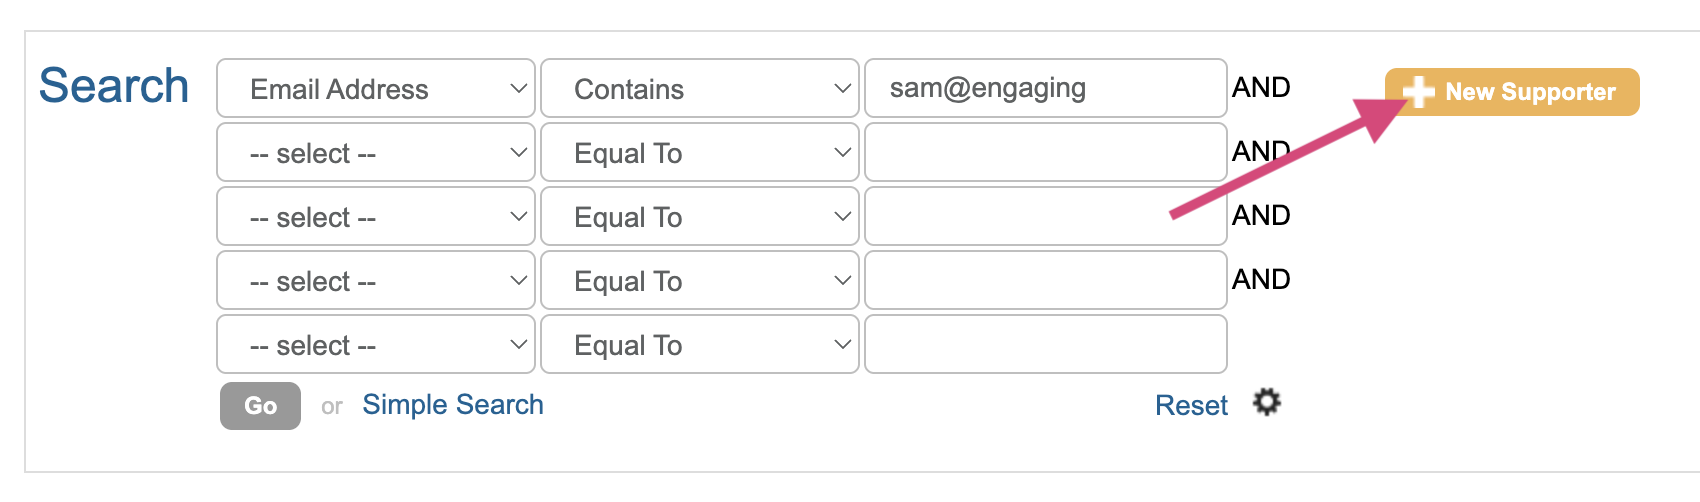Click the second row empty value field
The height and width of the screenshot is (502, 1700).
(x=1045, y=153)
